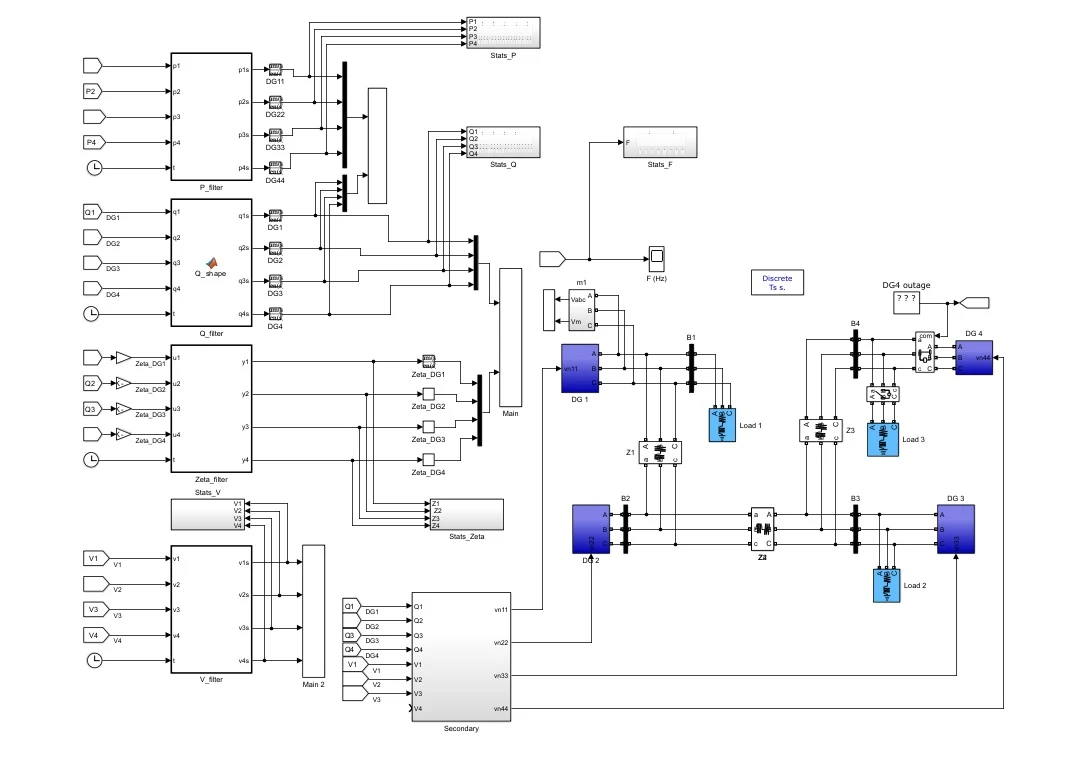Select the Stats_P scope block
The width and height of the screenshot is (1086, 769).
coord(503,32)
